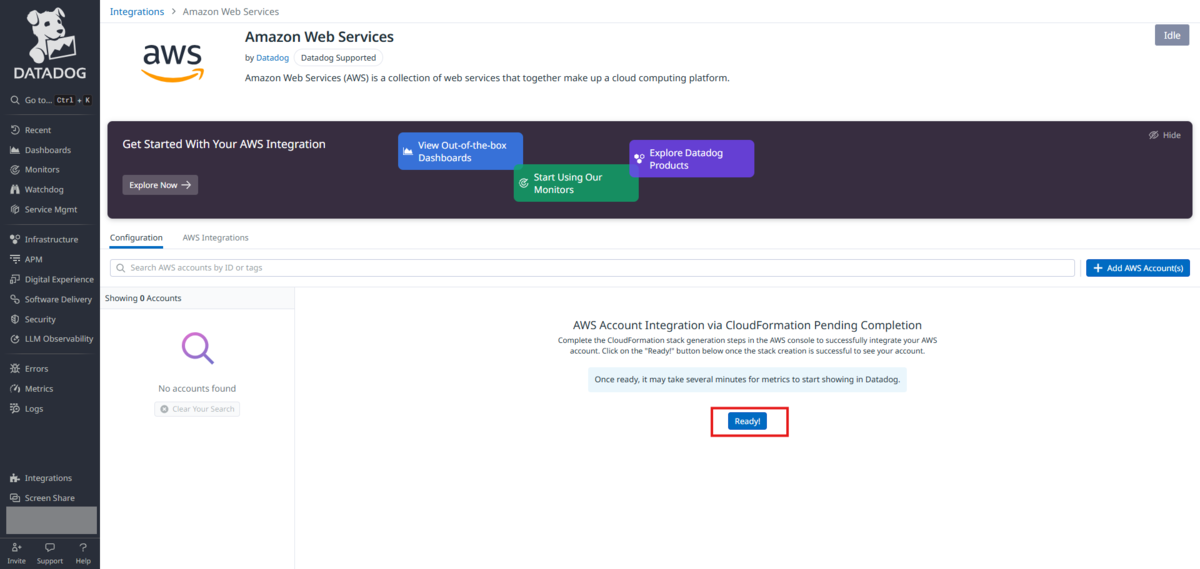Click the Monitors icon in the sidebar
1200x569 pixels.
15,170
